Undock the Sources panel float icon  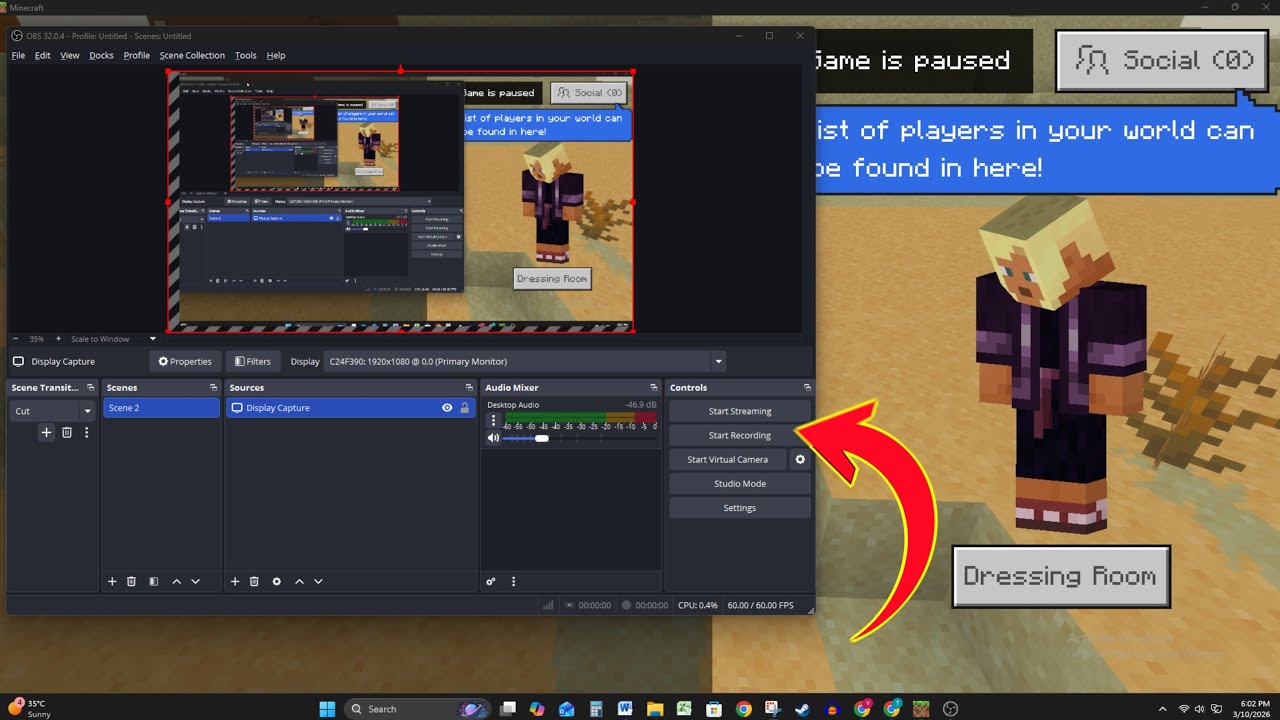point(469,388)
